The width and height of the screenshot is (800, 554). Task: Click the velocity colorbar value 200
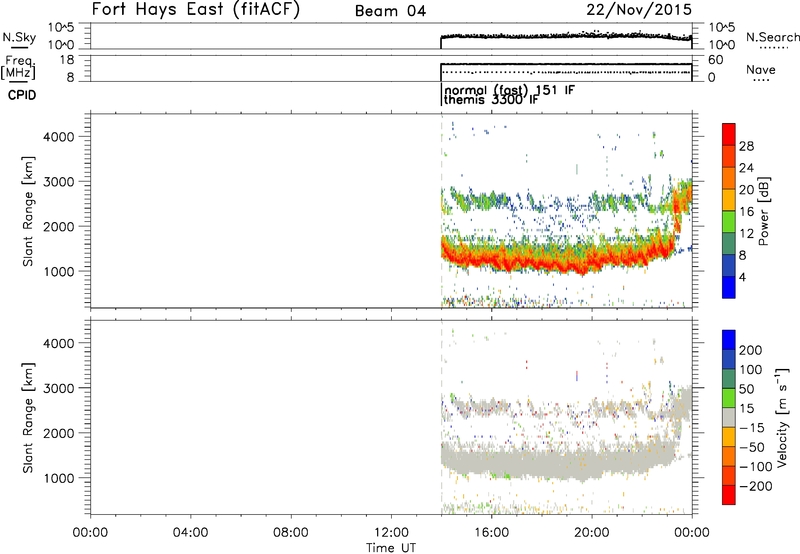coord(751,350)
